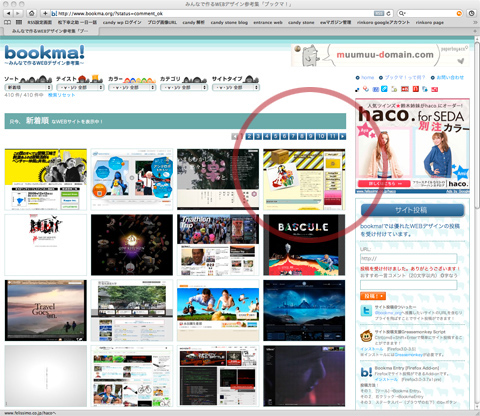Go to page 5 in pagination
480x416 pixels.
[x=275, y=136]
